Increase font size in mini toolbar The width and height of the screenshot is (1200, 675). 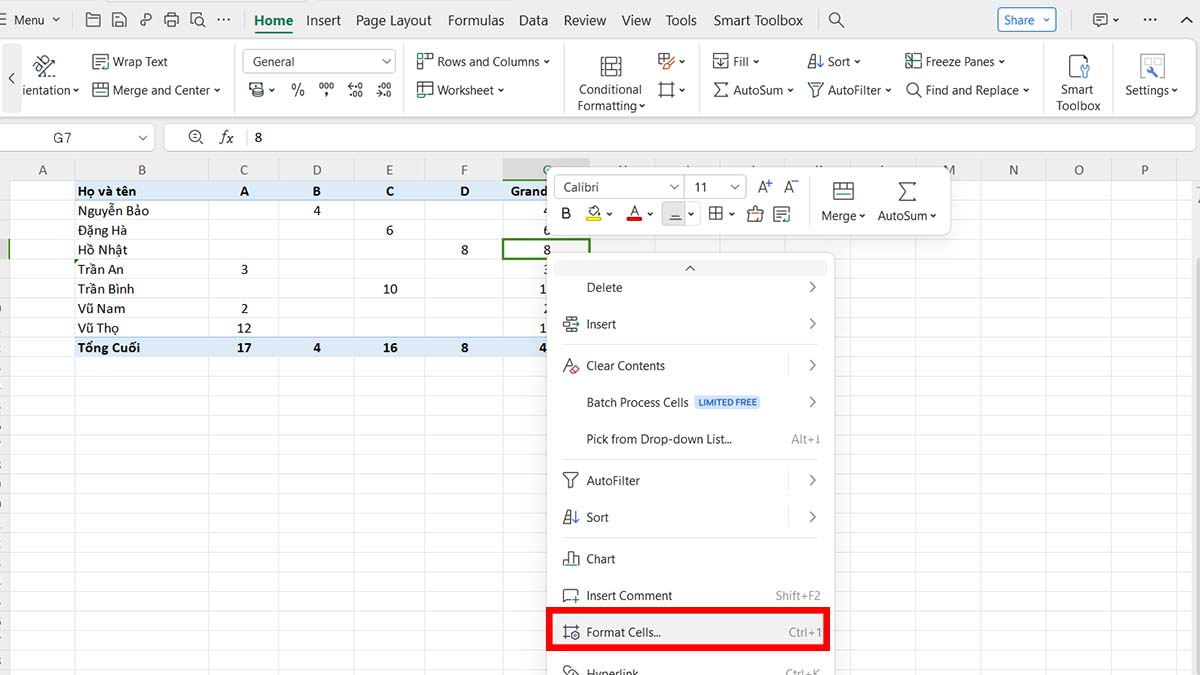(765, 187)
